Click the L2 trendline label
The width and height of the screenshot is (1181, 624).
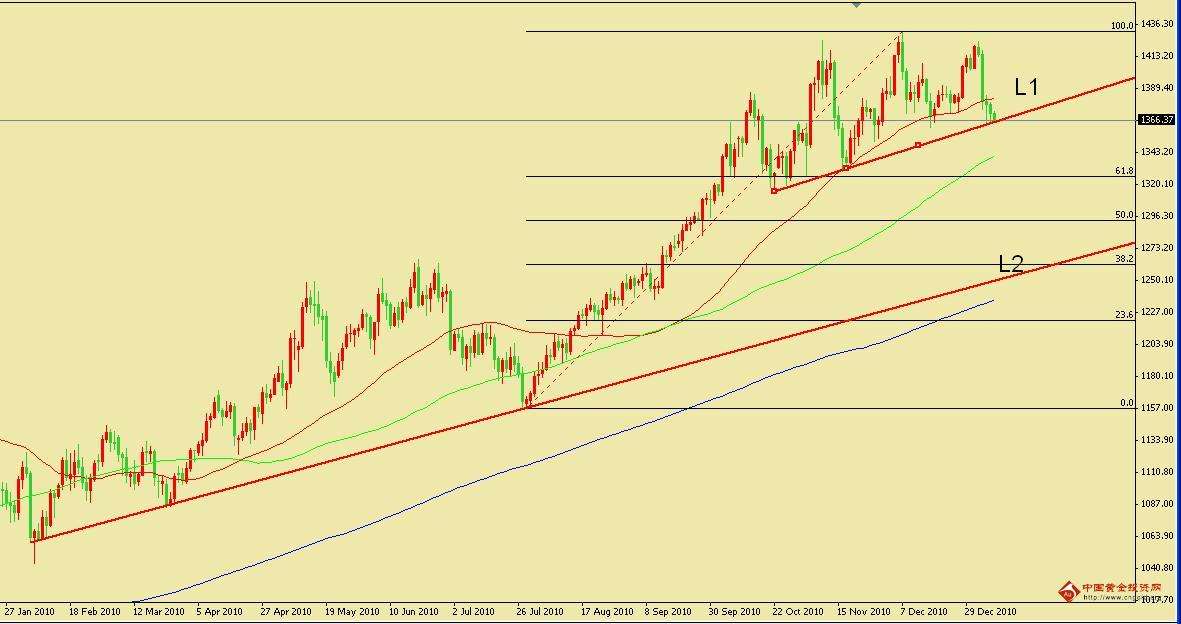[x=1011, y=265]
